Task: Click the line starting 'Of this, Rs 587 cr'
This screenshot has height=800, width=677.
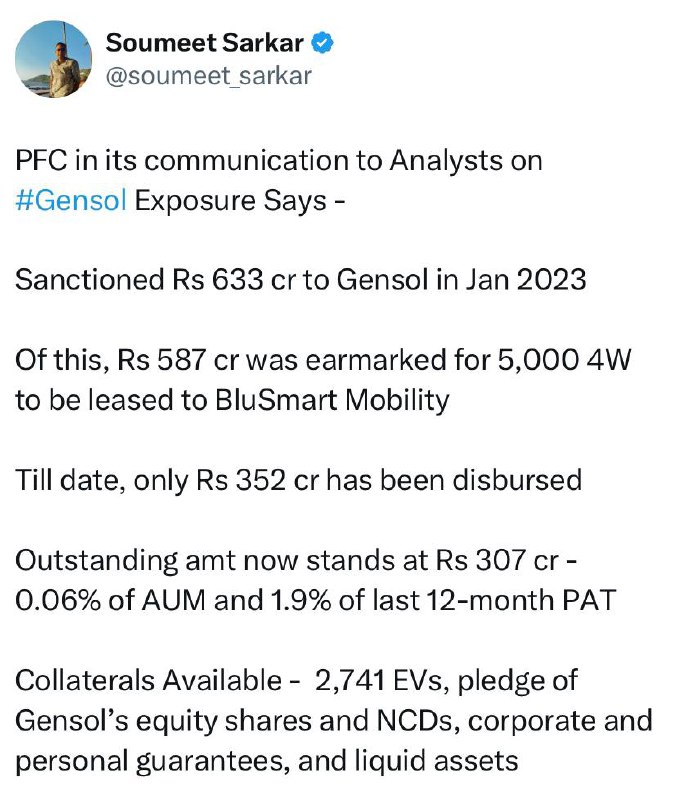Action: coord(323,360)
